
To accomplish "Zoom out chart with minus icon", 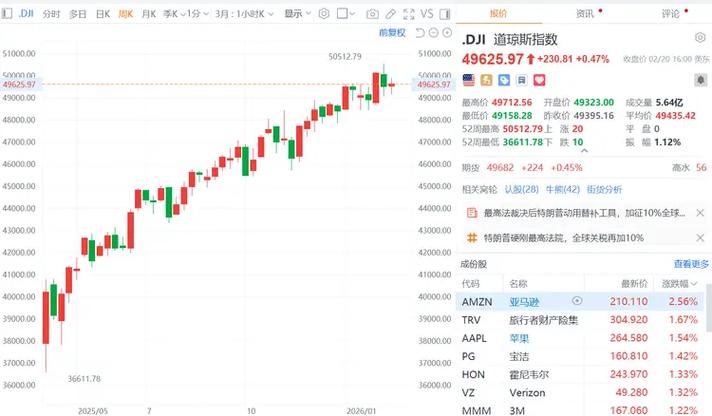I will [x=434, y=33].
